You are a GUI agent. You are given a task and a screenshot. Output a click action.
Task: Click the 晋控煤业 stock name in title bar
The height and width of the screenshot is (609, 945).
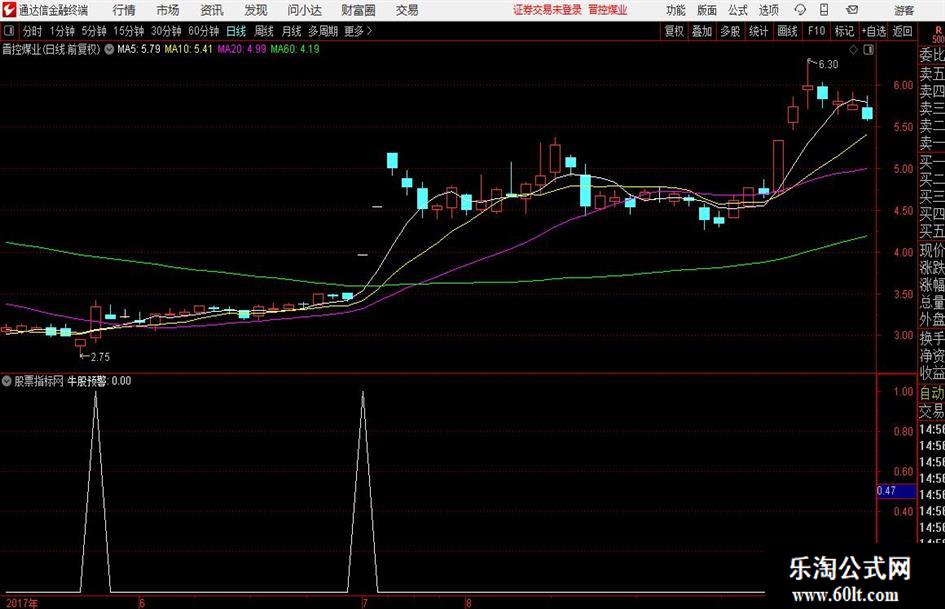pyautogui.click(x=608, y=10)
